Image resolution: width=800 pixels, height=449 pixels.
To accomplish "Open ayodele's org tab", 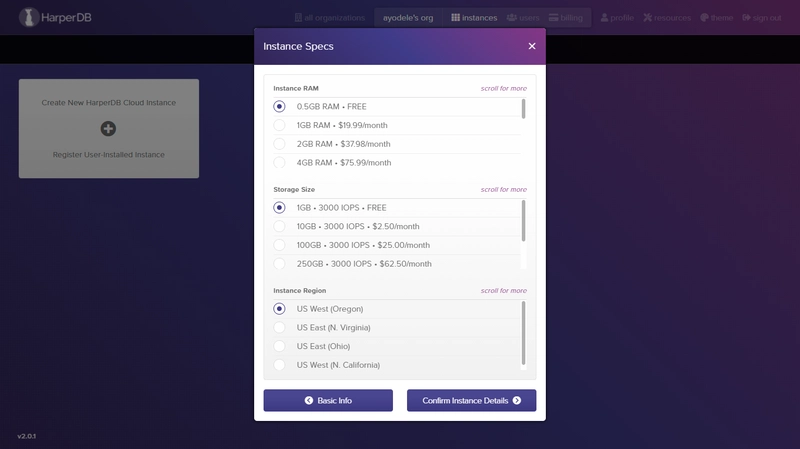I will (408, 18).
